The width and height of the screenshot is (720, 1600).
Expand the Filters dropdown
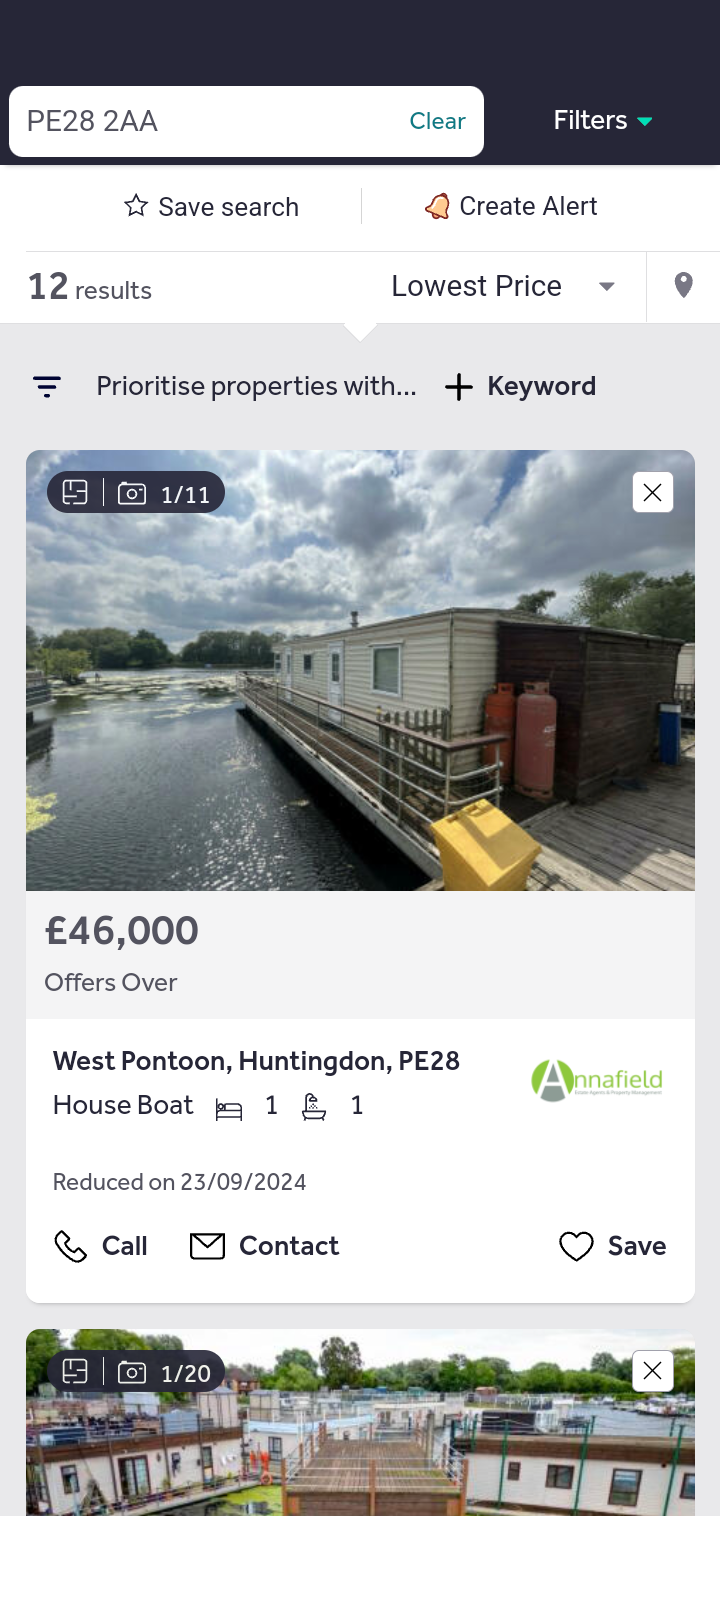click(603, 121)
